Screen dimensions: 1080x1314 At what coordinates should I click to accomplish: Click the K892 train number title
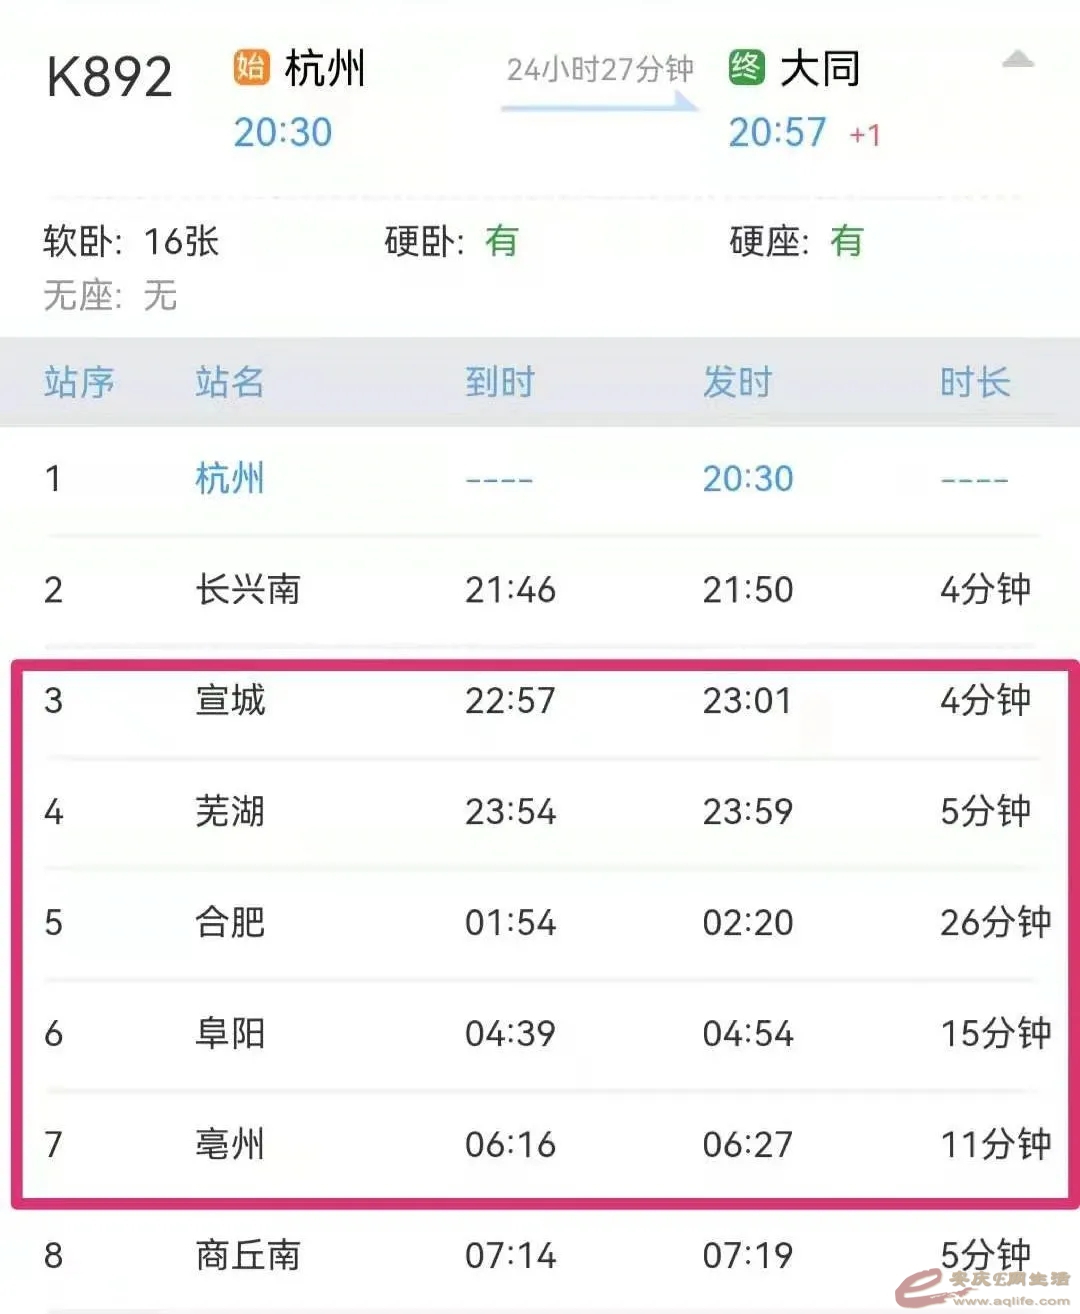click(109, 77)
